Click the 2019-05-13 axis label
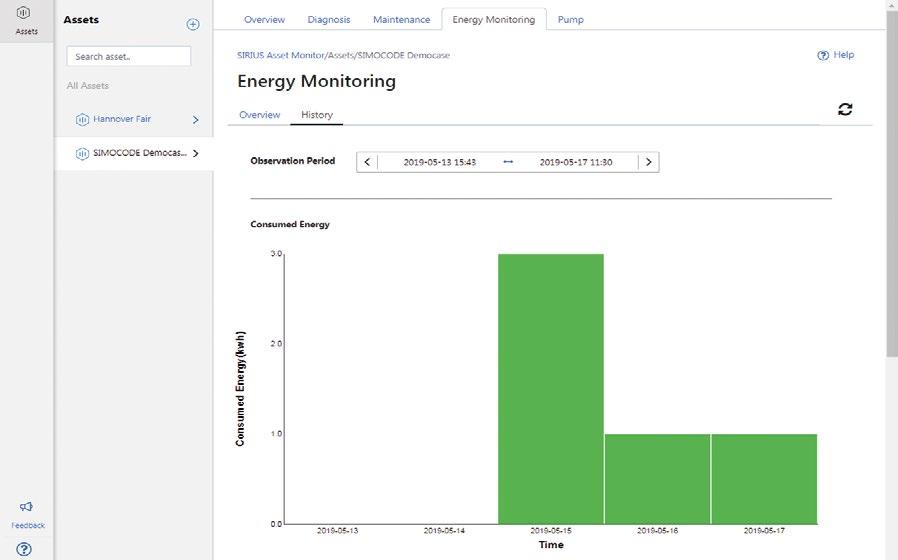Screen dimensions: 898x560 click(x=337, y=531)
